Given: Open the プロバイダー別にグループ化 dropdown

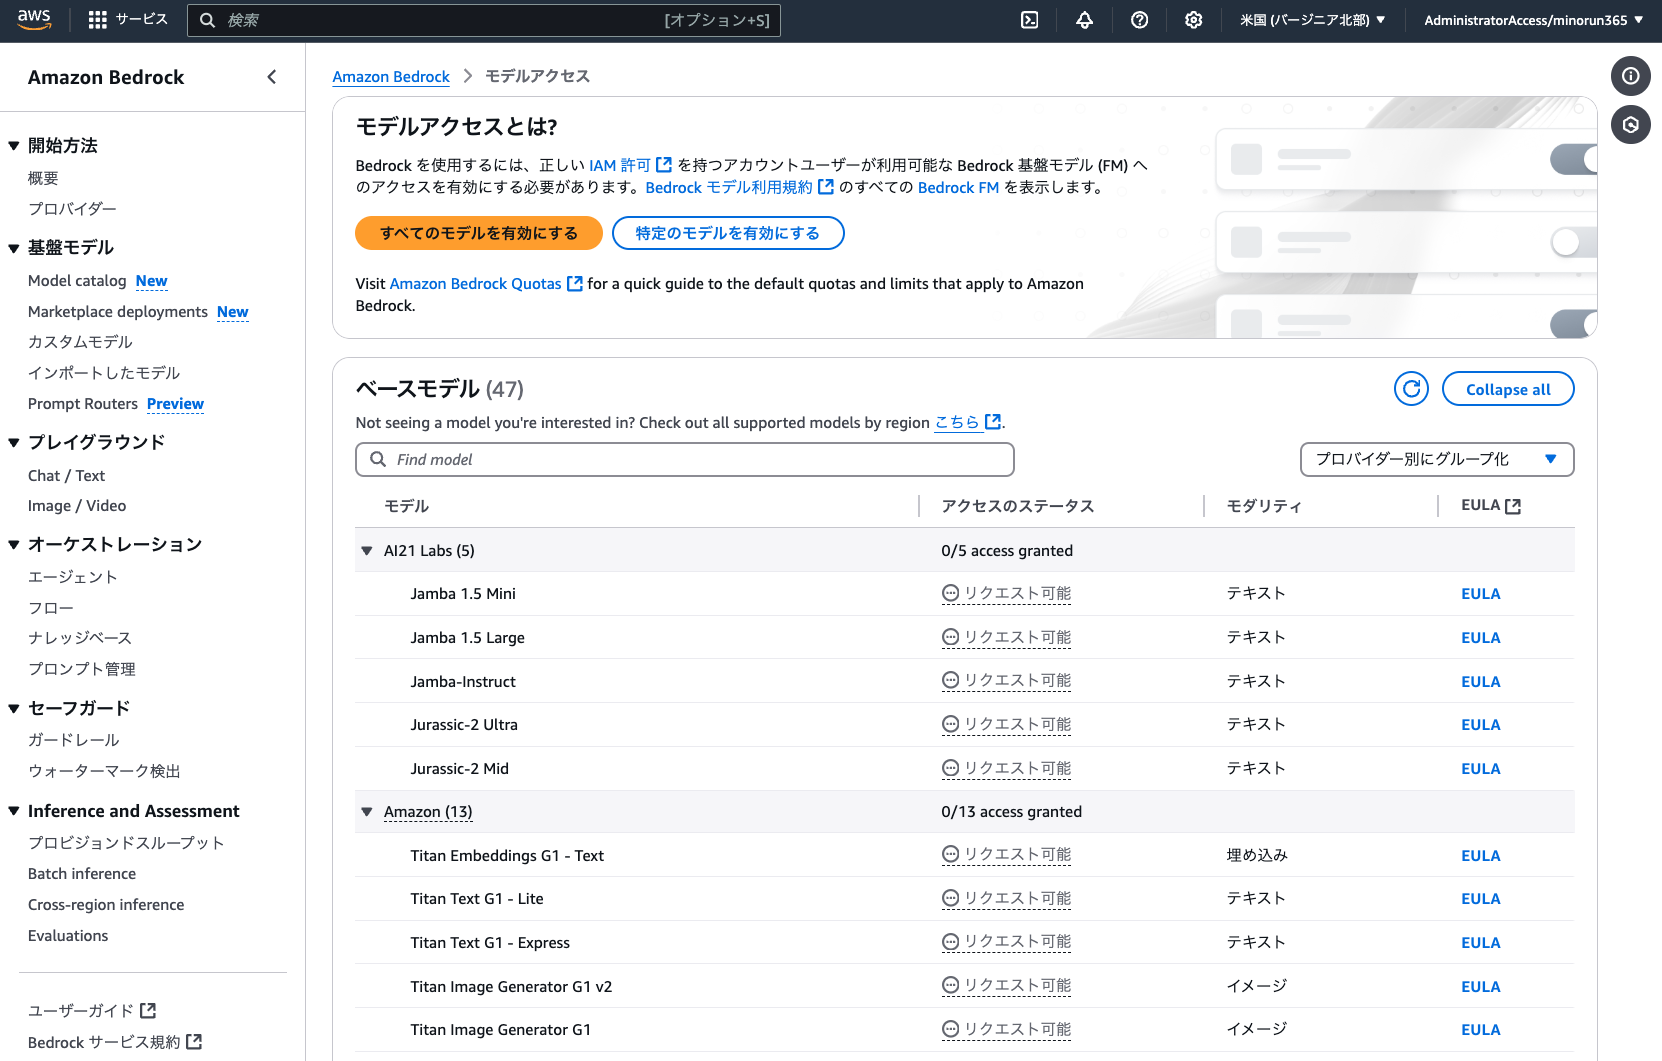Looking at the screenshot, I should click(x=1437, y=459).
